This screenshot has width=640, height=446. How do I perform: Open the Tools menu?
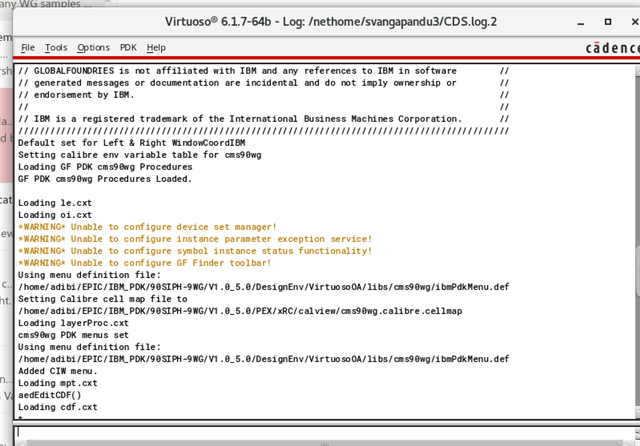click(56, 48)
